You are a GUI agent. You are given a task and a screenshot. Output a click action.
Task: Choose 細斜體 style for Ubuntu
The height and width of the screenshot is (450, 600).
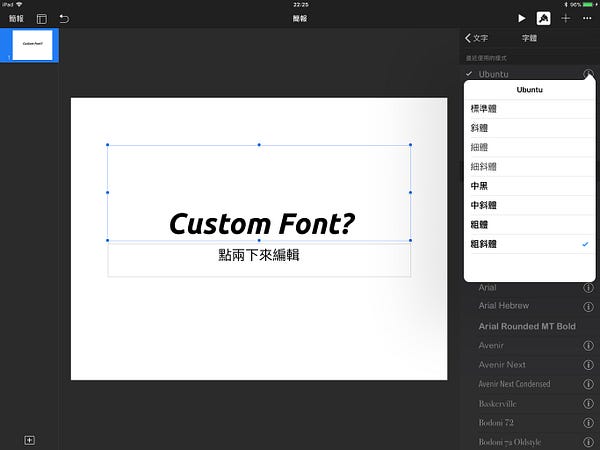(530, 167)
